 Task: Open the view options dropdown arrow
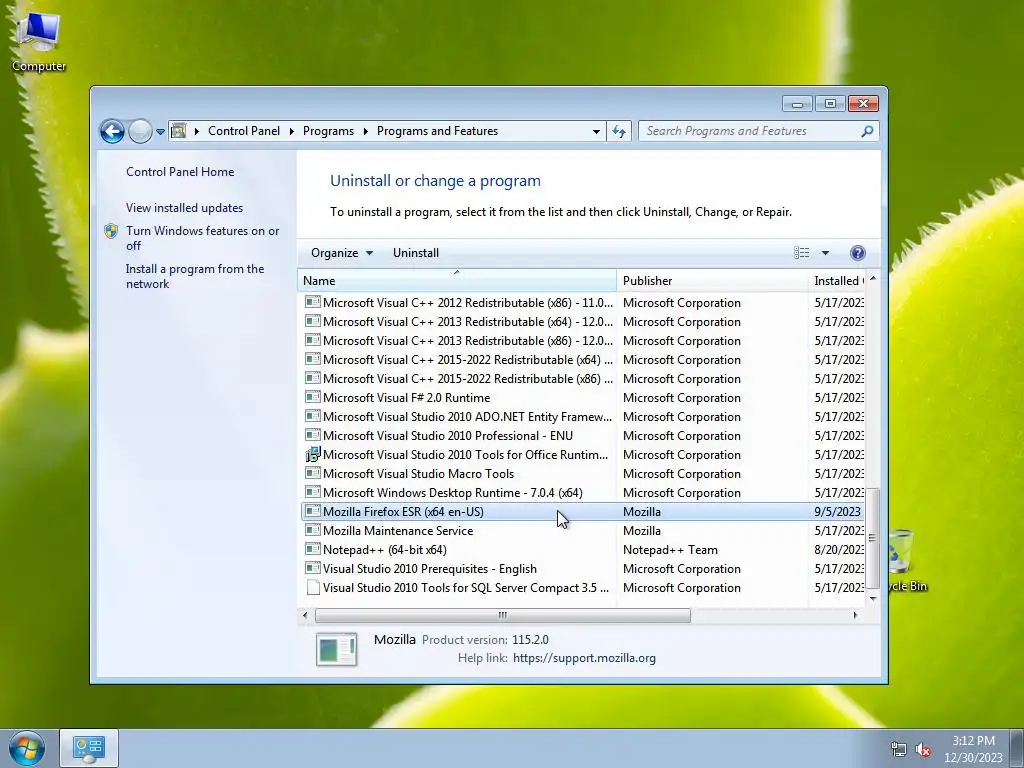tap(825, 253)
